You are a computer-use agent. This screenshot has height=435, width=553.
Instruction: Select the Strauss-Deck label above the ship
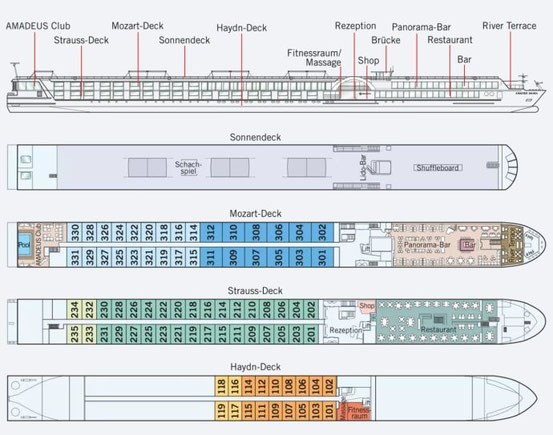coord(81,40)
